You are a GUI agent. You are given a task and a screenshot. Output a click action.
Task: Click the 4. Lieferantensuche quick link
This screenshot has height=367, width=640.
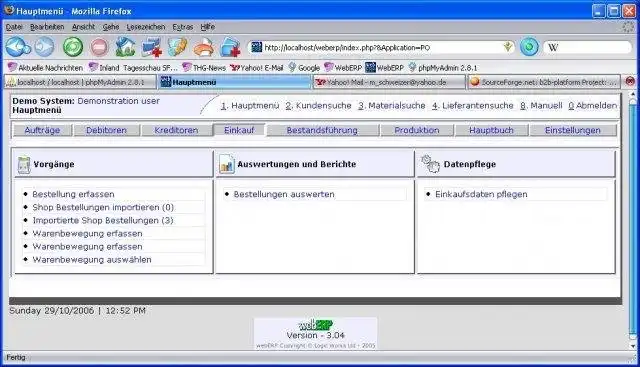(x=473, y=106)
